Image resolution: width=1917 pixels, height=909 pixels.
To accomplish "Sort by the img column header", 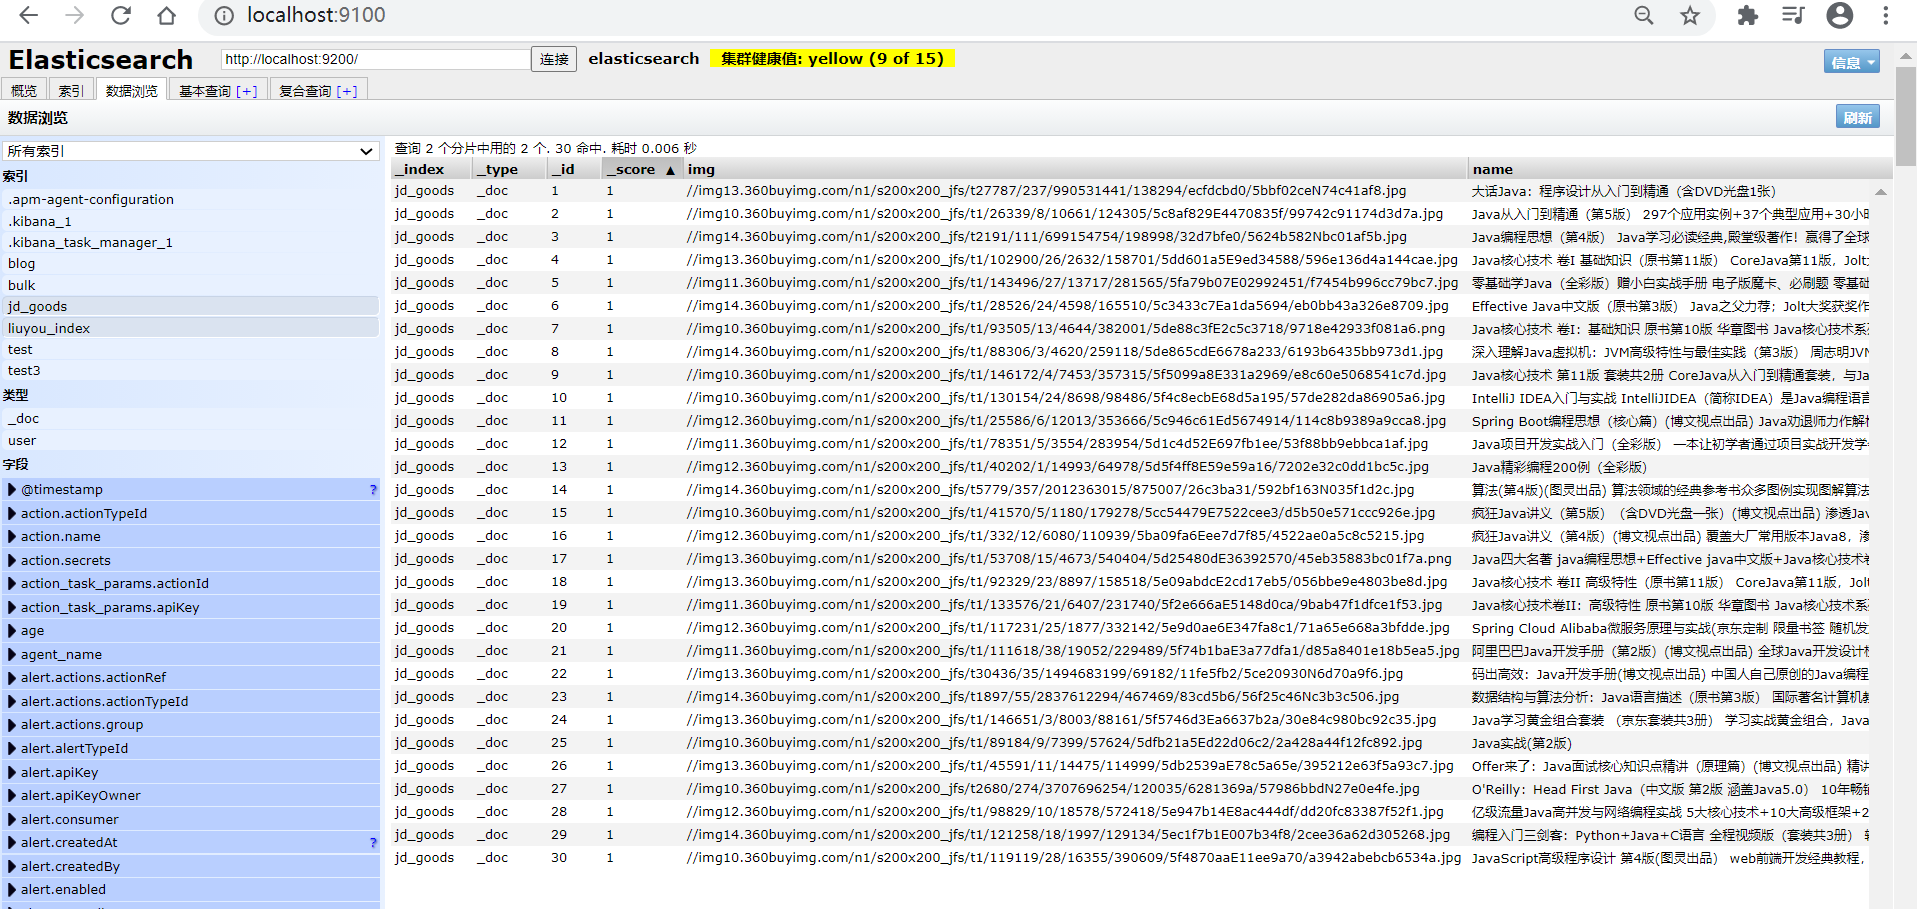I will [x=1075, y=170].
